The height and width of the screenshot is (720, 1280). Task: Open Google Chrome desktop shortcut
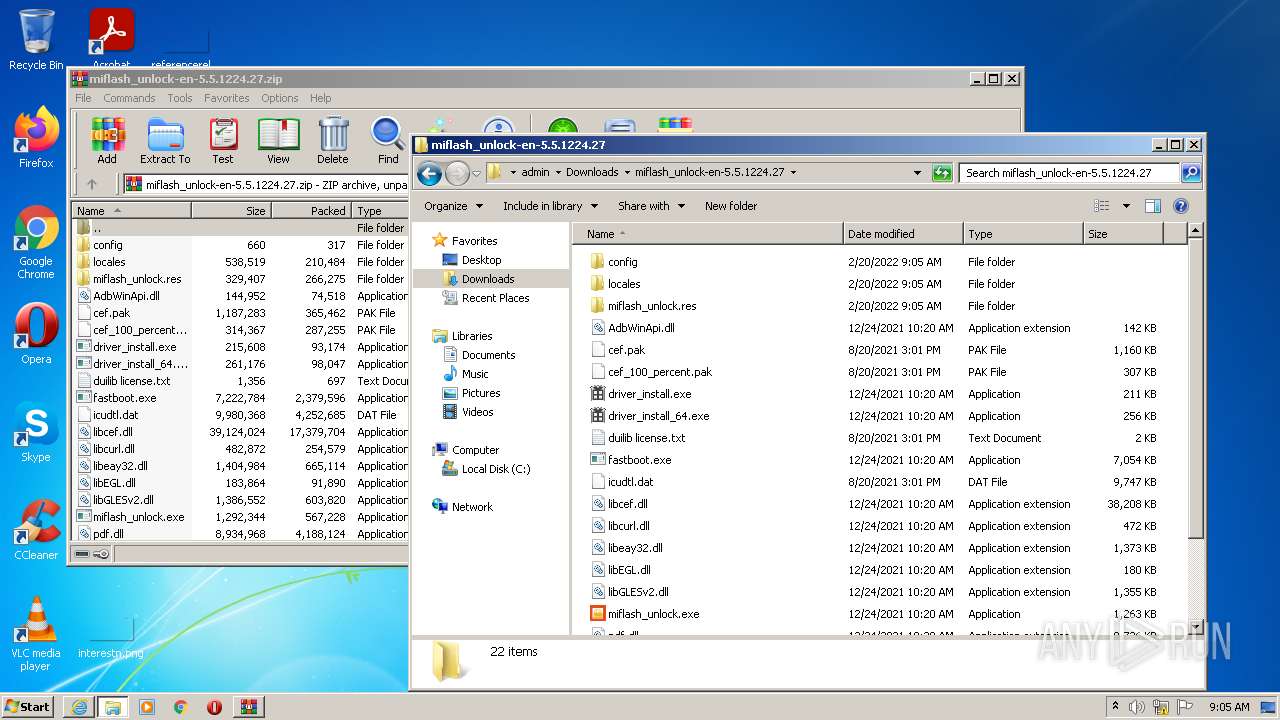[x=36, y=242]
